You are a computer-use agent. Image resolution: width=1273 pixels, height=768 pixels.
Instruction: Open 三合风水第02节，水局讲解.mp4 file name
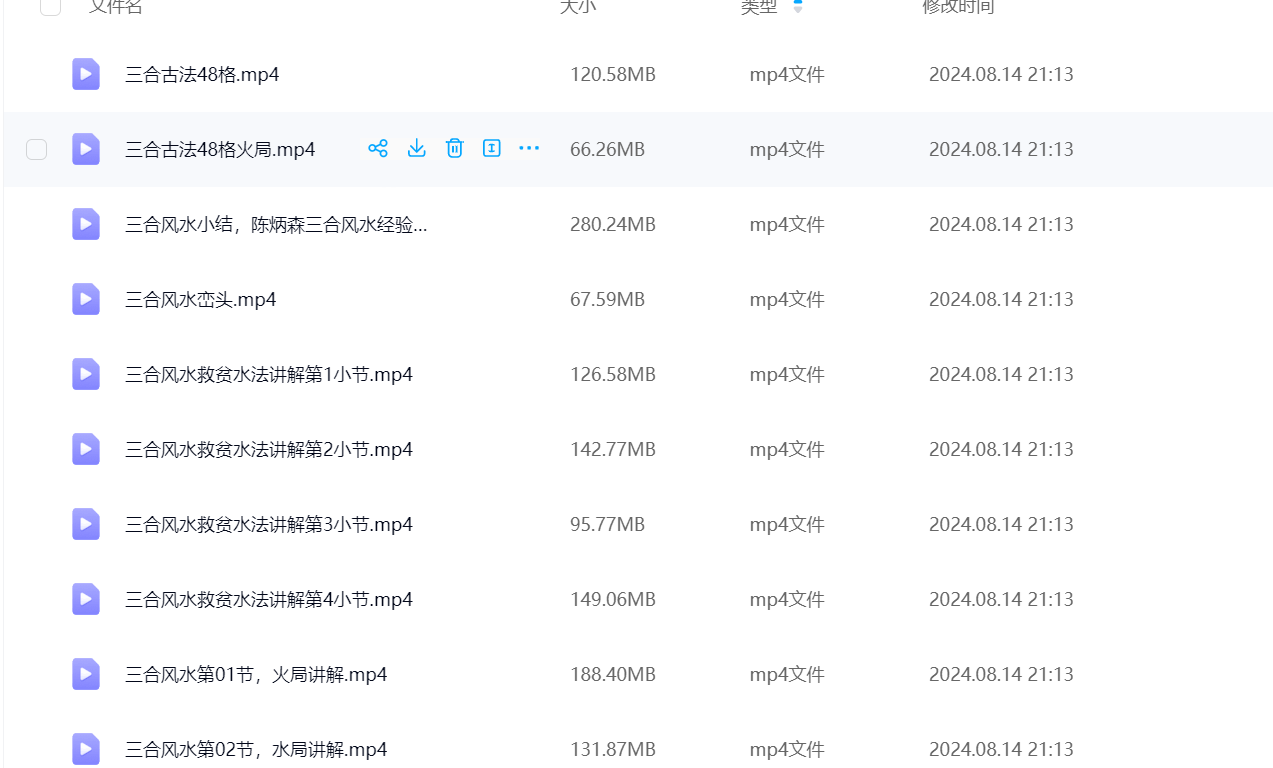coord(256,749)
